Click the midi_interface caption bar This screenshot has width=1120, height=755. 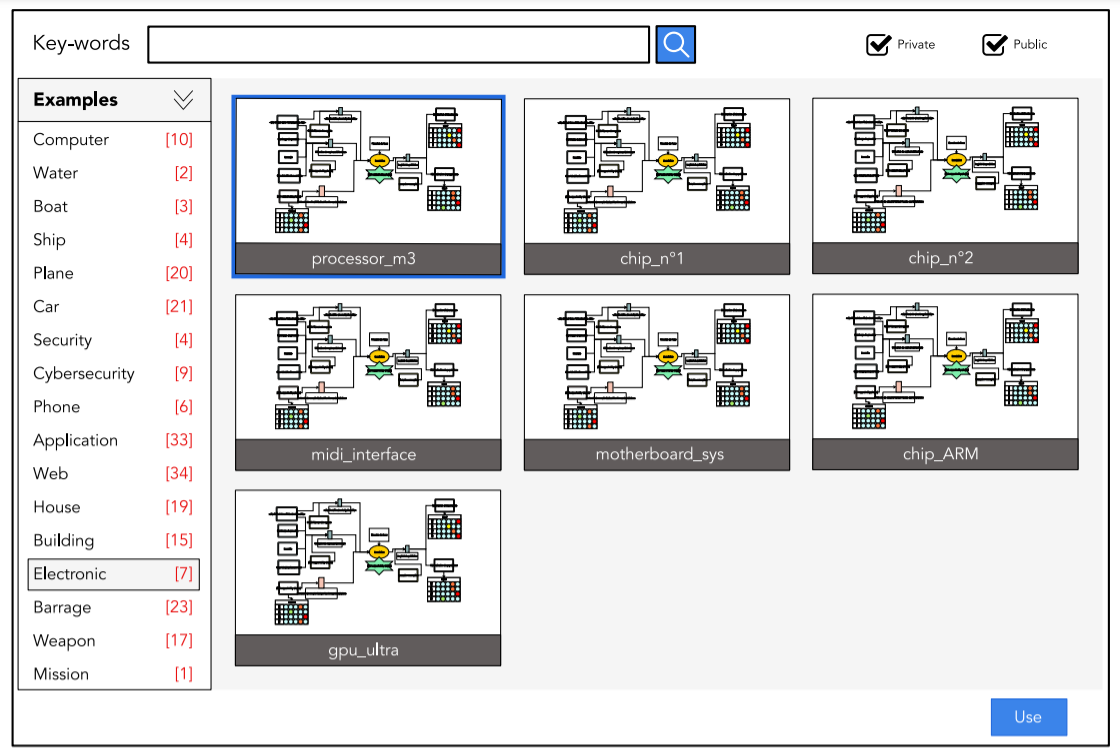coord(368,454)
